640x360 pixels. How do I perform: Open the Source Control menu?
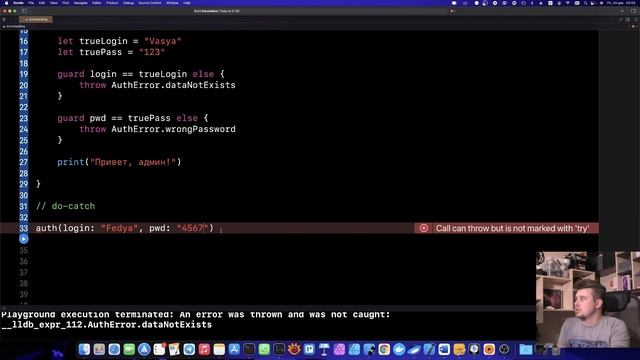[150, 3]
